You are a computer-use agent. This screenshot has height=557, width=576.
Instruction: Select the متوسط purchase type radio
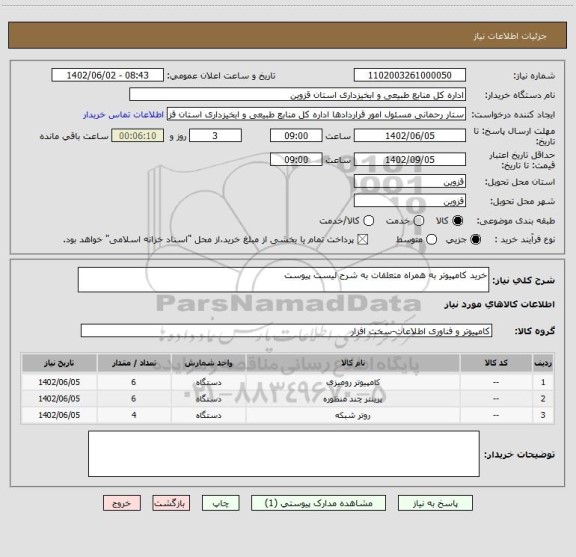point(431,240)
